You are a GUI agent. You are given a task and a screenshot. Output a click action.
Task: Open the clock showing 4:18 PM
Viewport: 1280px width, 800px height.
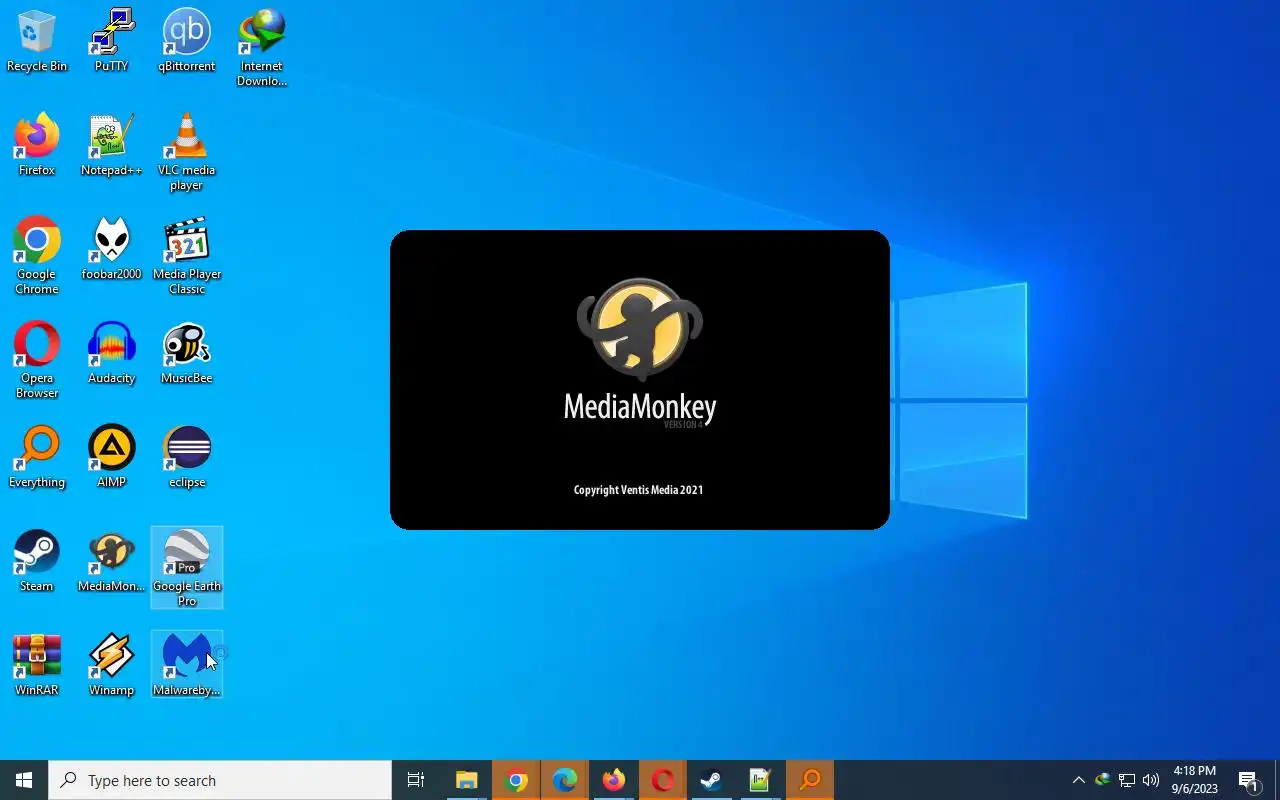(1195, 780)
